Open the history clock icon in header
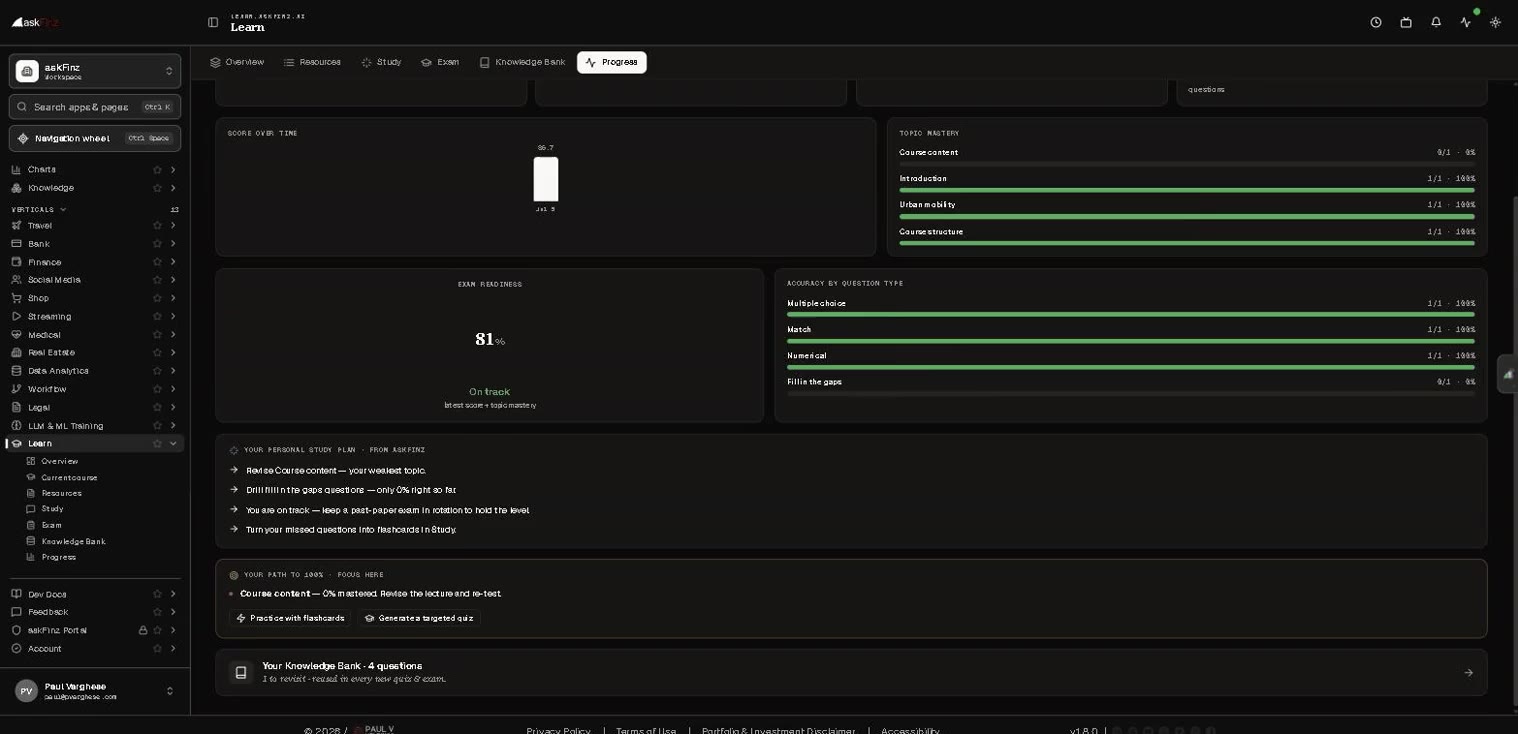The width and height of the screenshot is (1518, 734). click(1376, 22)
